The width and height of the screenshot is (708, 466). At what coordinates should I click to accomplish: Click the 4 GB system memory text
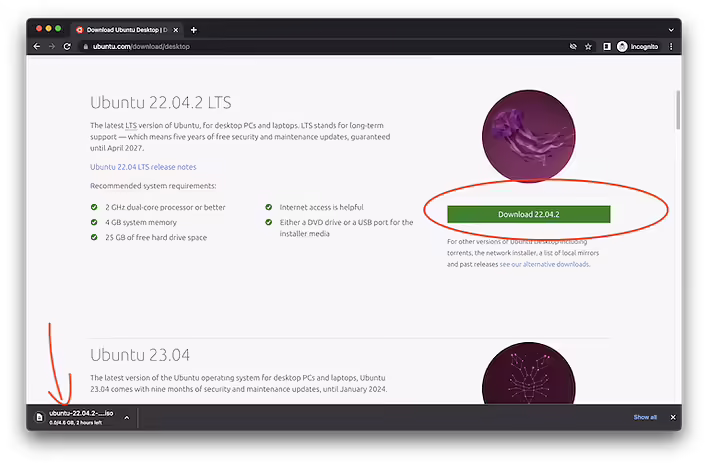coord(141,222)
